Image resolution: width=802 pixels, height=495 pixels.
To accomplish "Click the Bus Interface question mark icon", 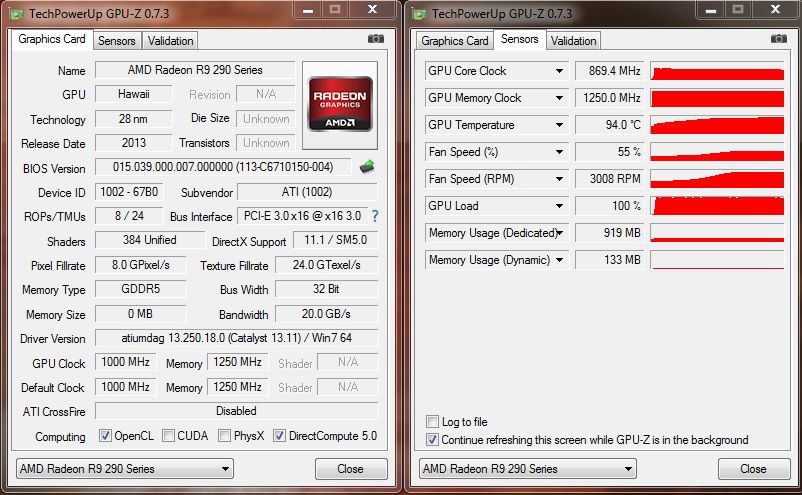I will [x=375, y=216].
